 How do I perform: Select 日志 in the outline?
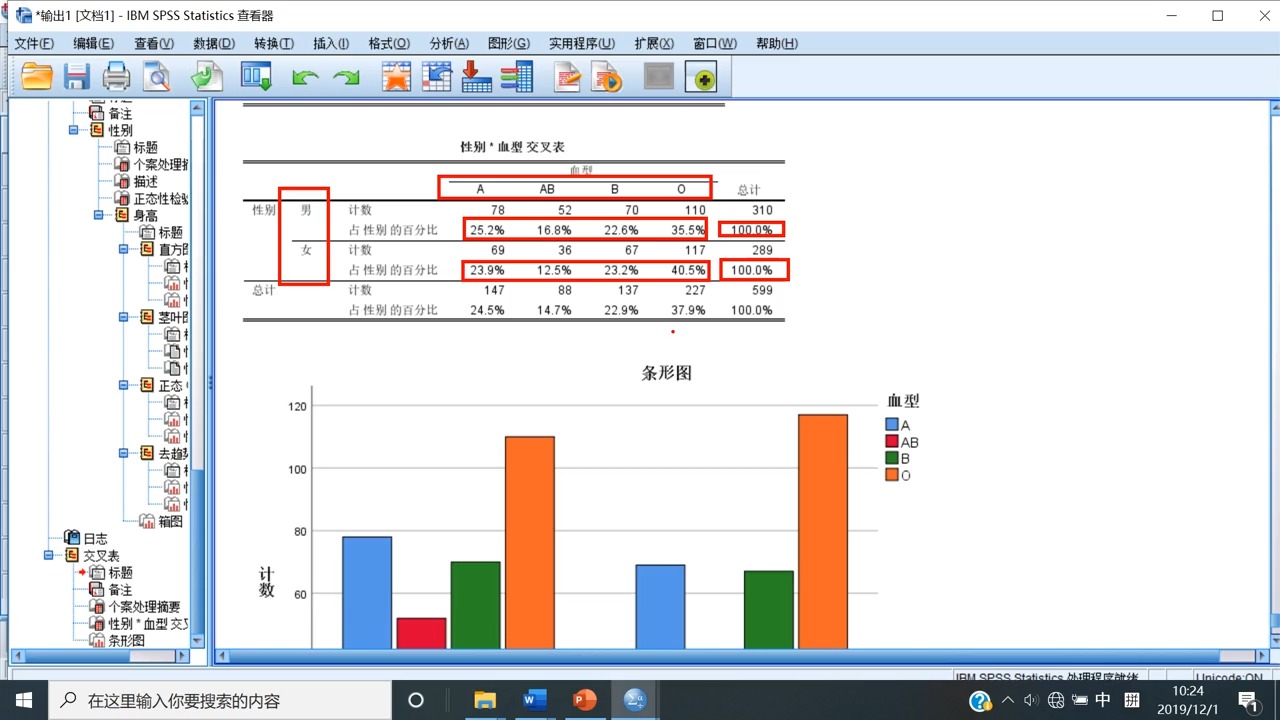95,538
